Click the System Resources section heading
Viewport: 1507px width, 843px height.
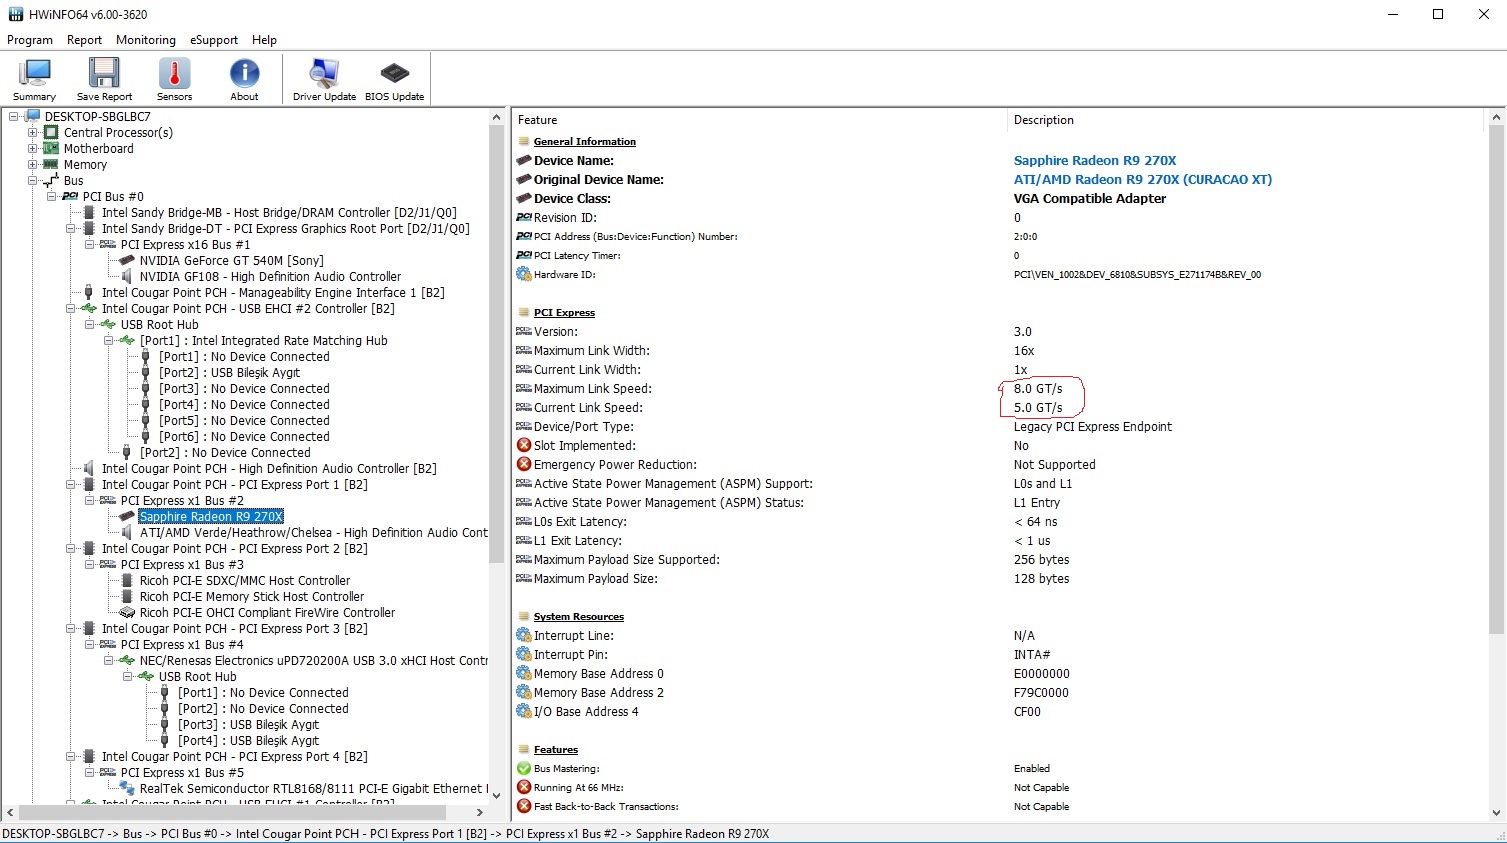click(x=579, y=616)
